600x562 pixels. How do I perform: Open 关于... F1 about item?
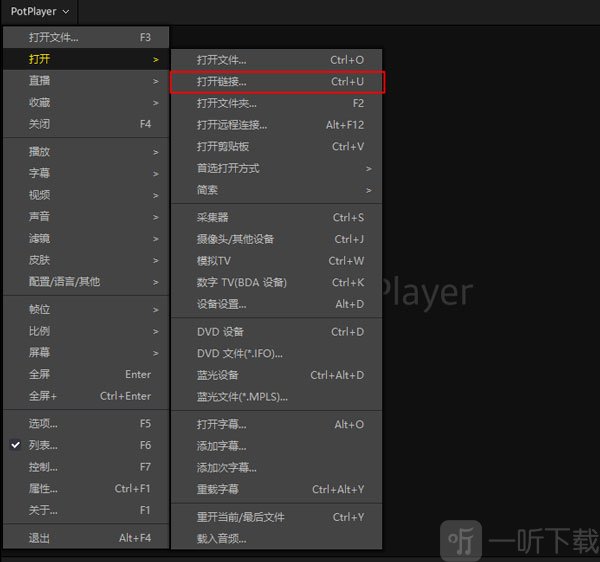tap(86, 510)
